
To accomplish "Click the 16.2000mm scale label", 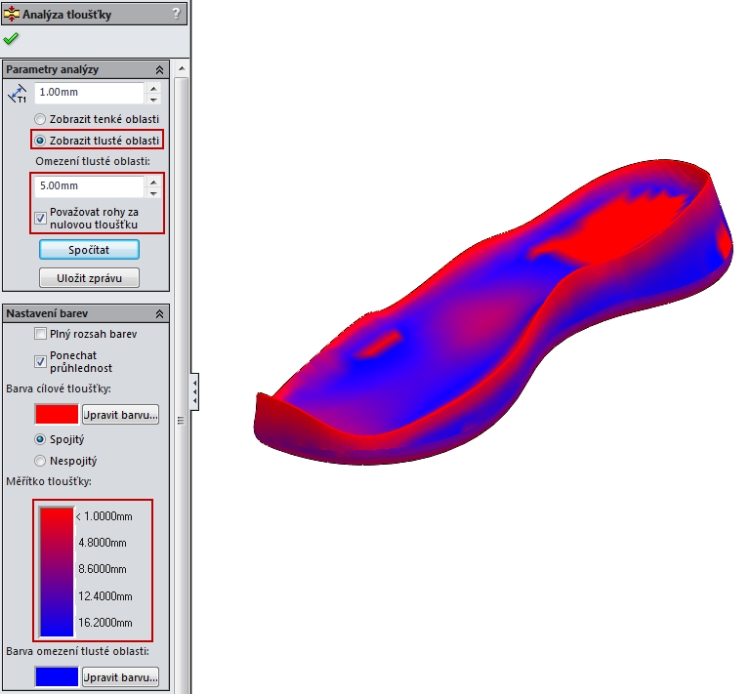I will 105,623.
